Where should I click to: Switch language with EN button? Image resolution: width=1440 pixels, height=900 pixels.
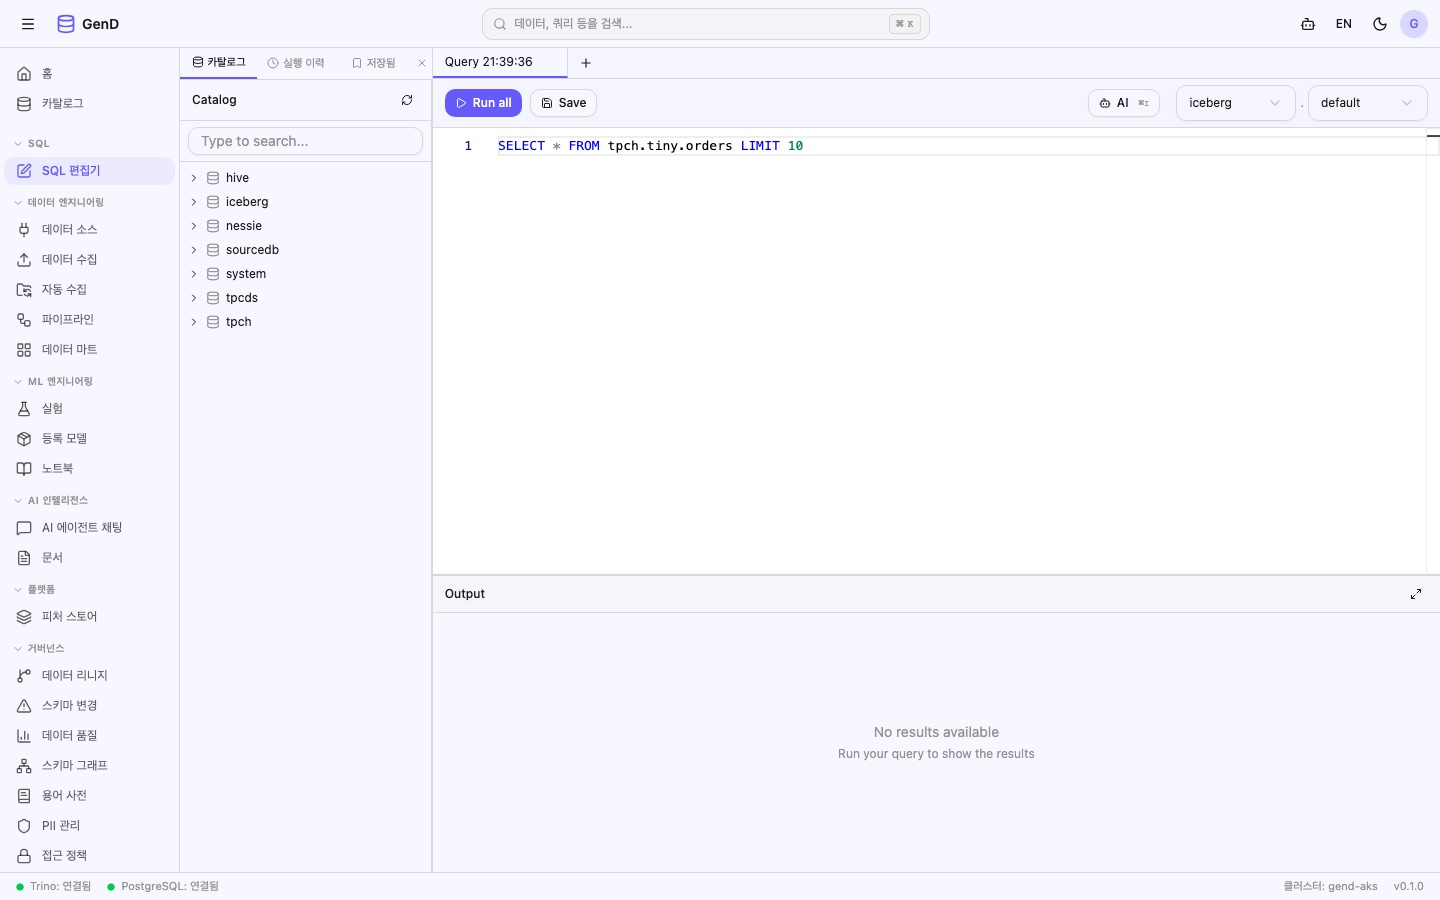[x=1344, y=24]
